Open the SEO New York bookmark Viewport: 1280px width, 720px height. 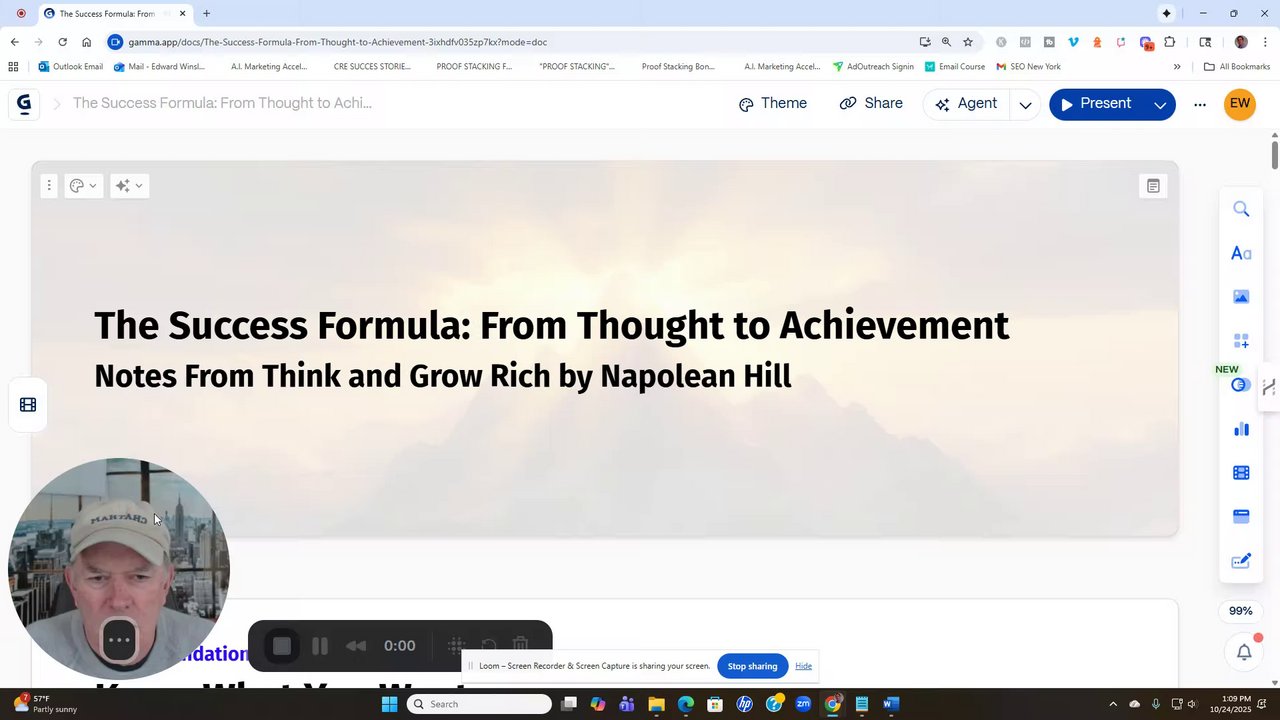coord(1029,67)
